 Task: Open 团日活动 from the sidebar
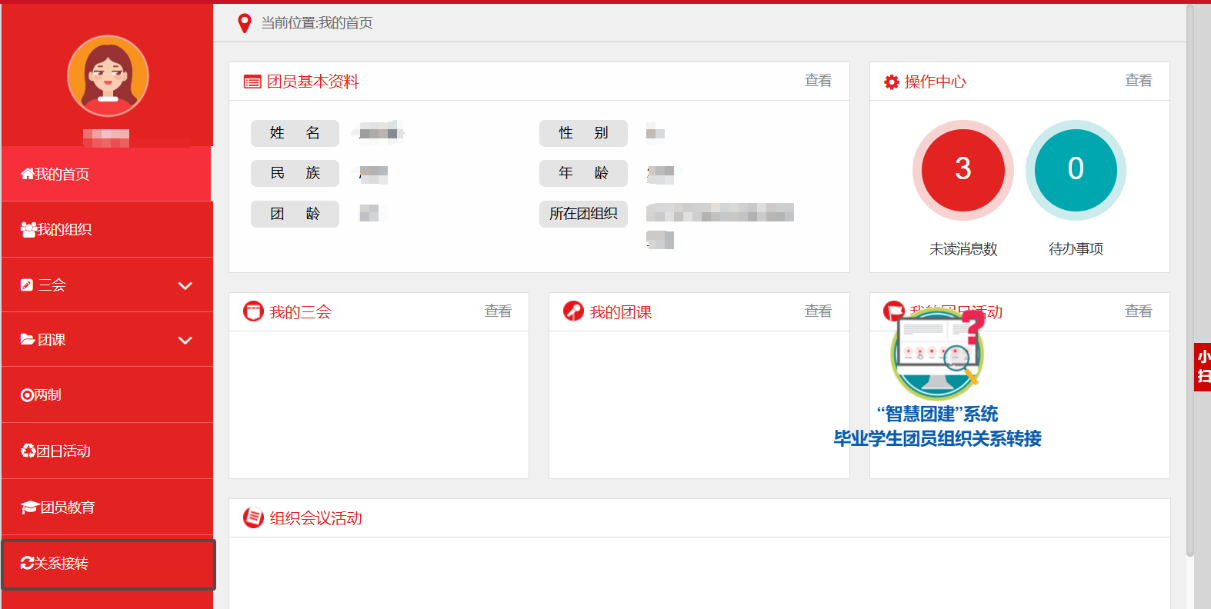pyautogui.click(x=56, y=451)
